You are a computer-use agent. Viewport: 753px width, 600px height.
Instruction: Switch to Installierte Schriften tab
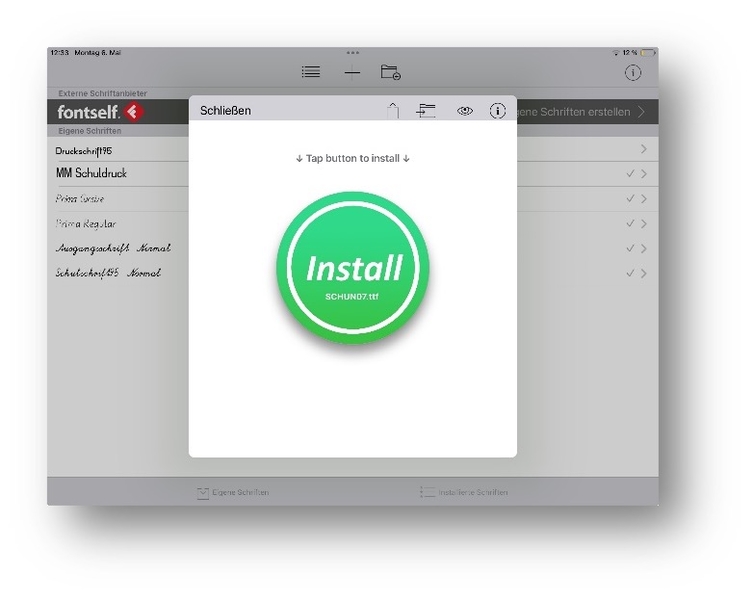[x=464, y=492]
